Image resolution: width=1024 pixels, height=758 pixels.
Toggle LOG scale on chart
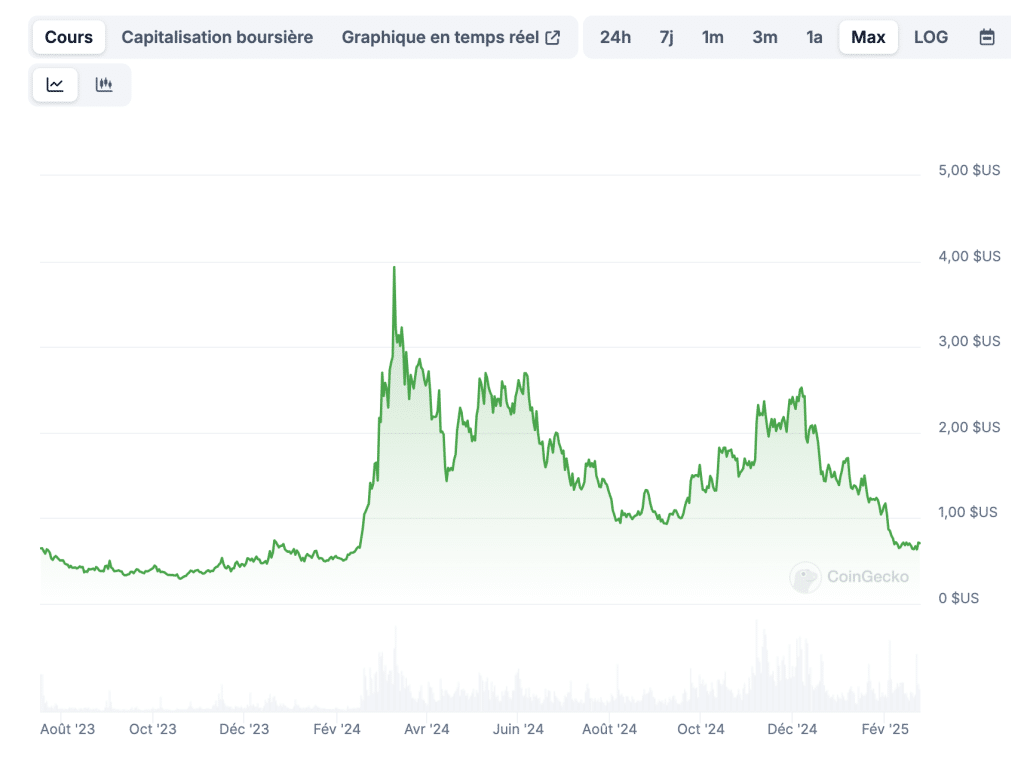931,37
